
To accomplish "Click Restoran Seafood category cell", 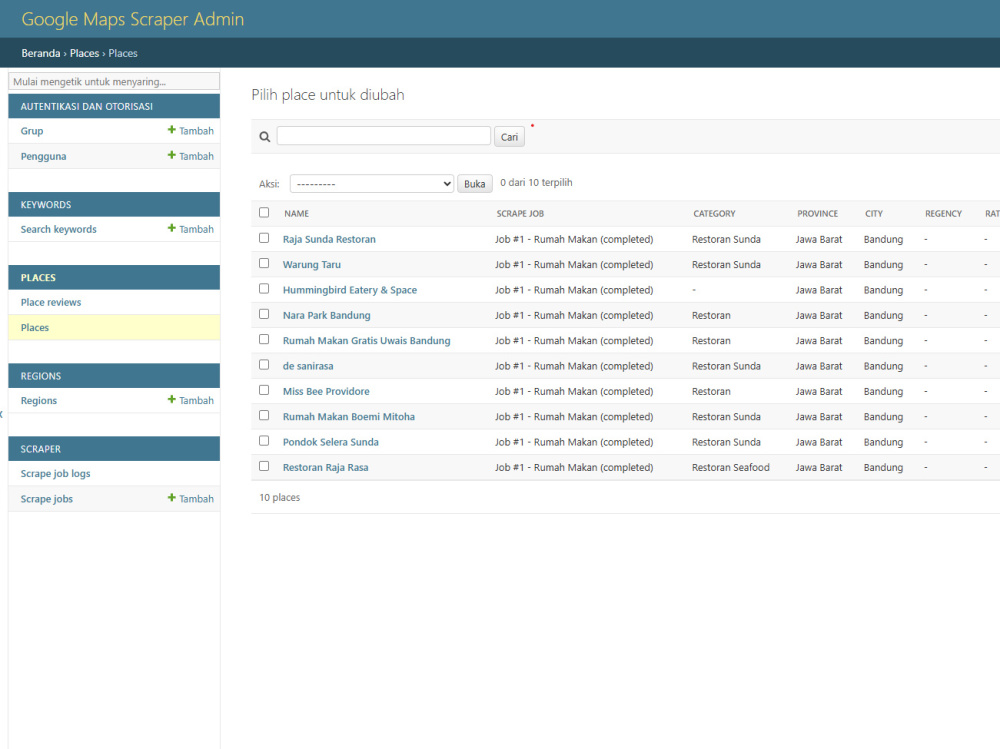I will [731, 468].
